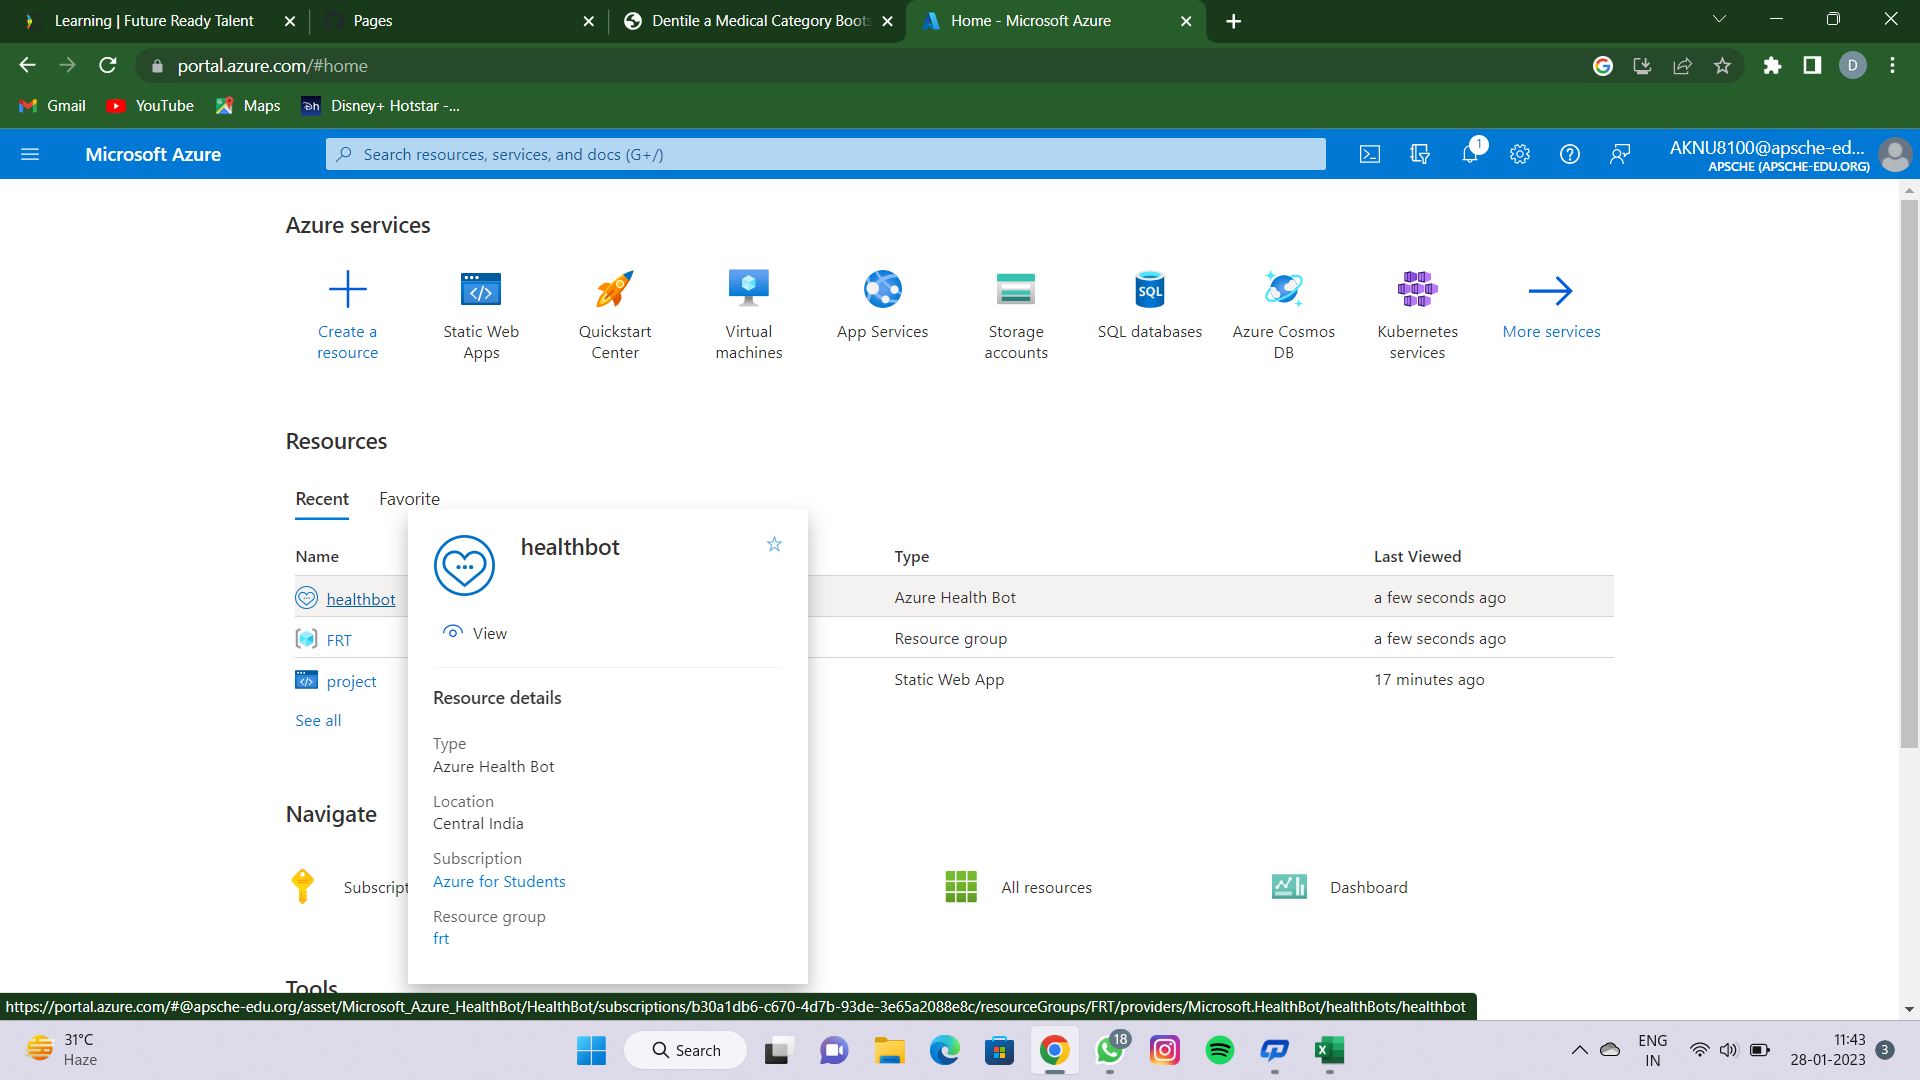
Task: Open account menu AKNU8100@apsche-ed
Action: point(1789,155)
